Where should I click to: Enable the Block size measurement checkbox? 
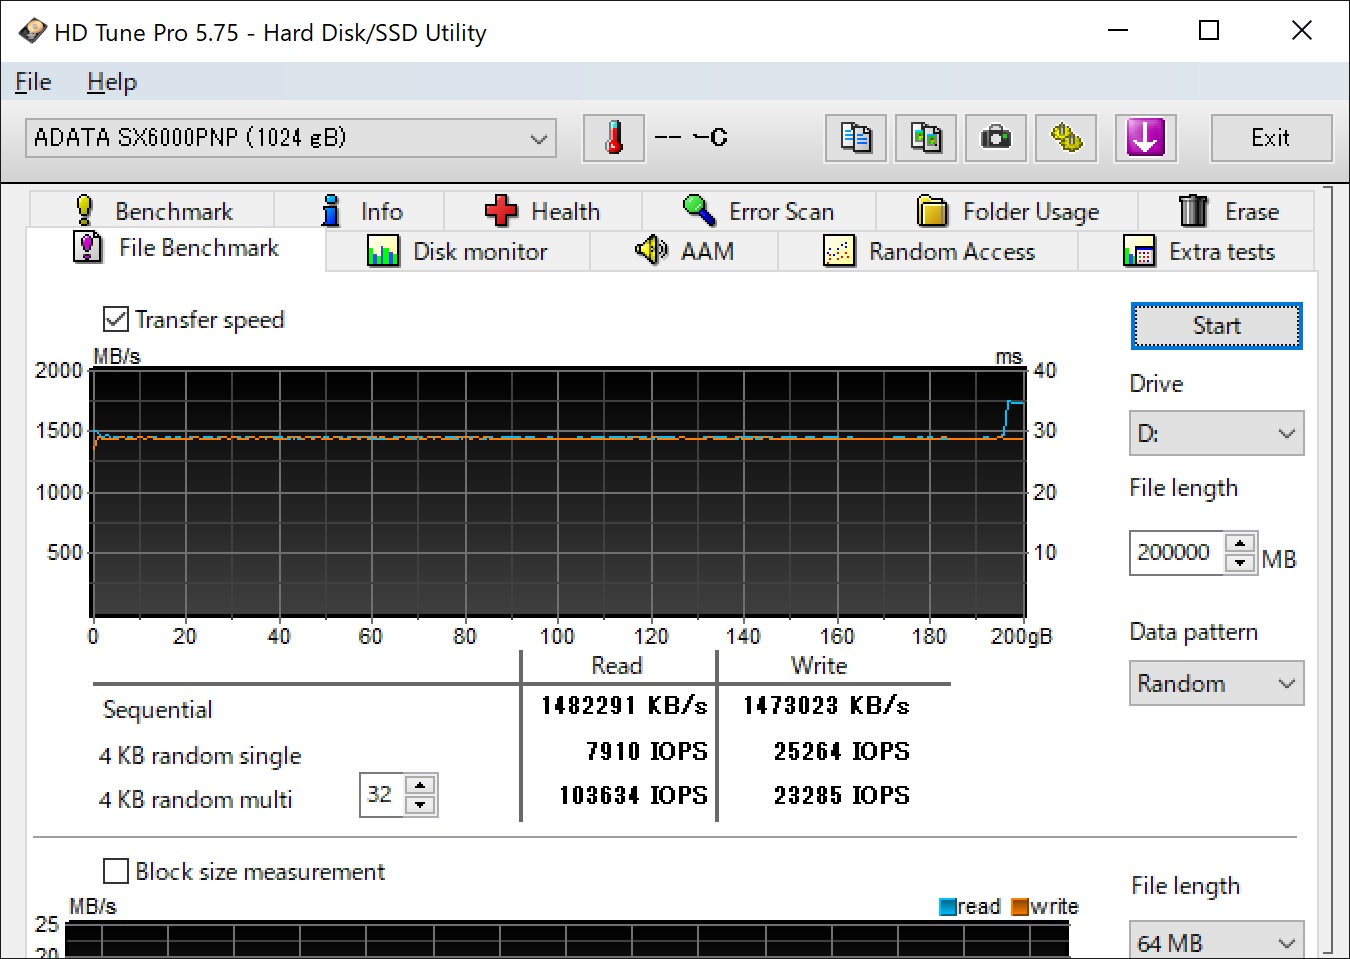click(117, 871)
